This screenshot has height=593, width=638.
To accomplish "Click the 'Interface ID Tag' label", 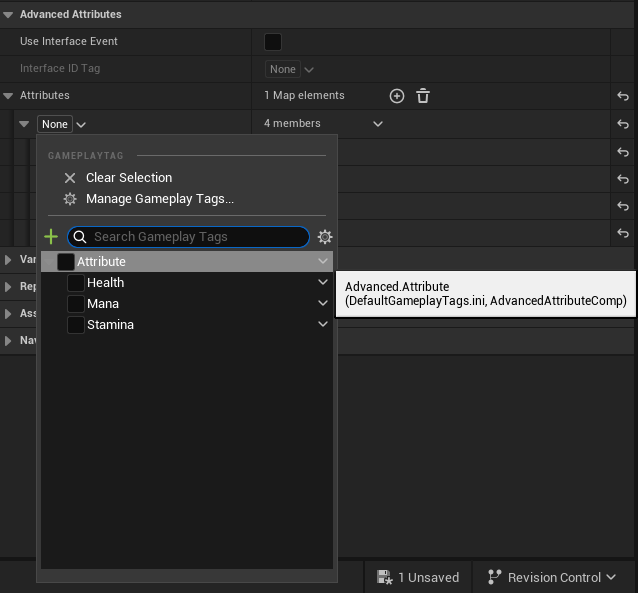I will click(x=60, y=68).
